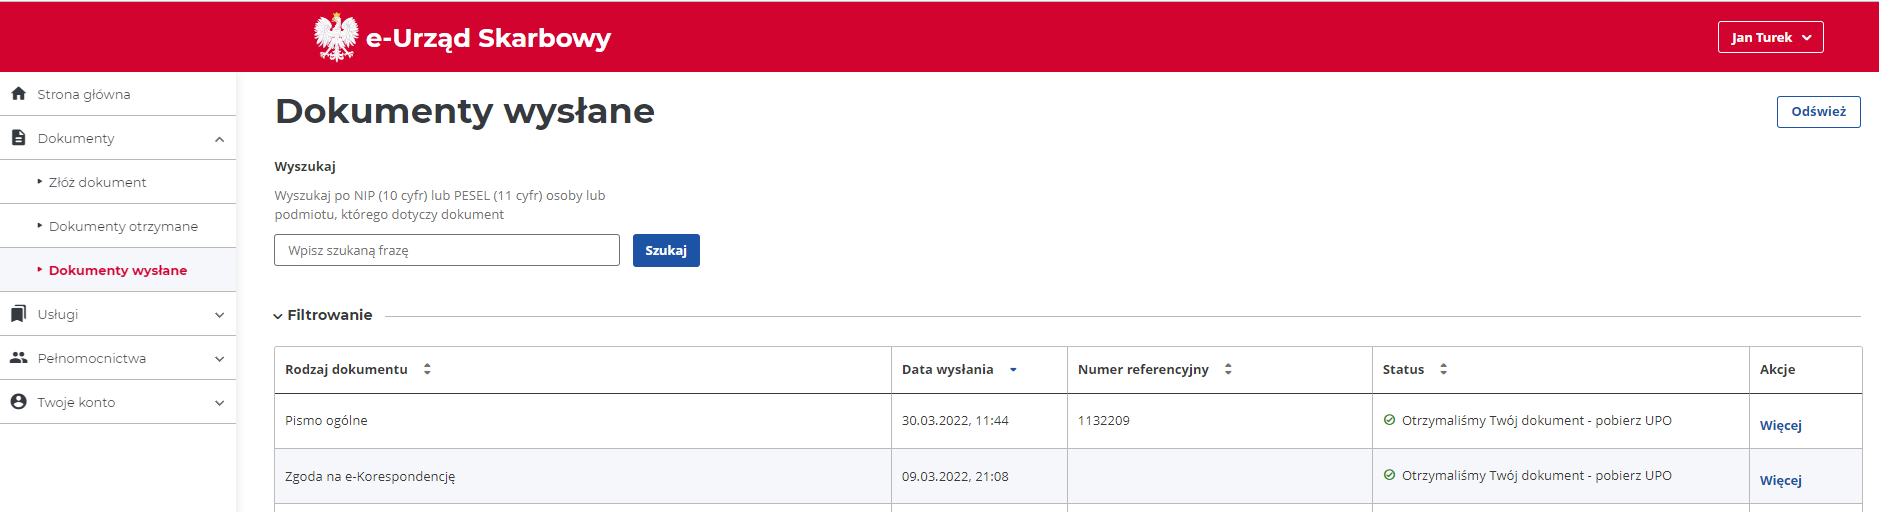Image resolution: width=1879 pixels, height=512 pixels.
Task: Click status text in Pismo ogólne row
Action: click(1537, 420)
